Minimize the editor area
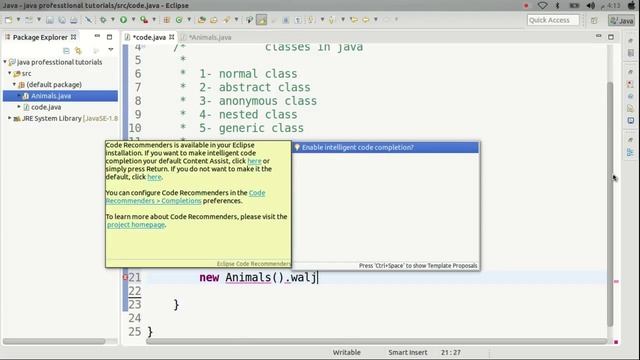This screenshot has width=640, height=360. pyautogui.click(x=598, y=36)
